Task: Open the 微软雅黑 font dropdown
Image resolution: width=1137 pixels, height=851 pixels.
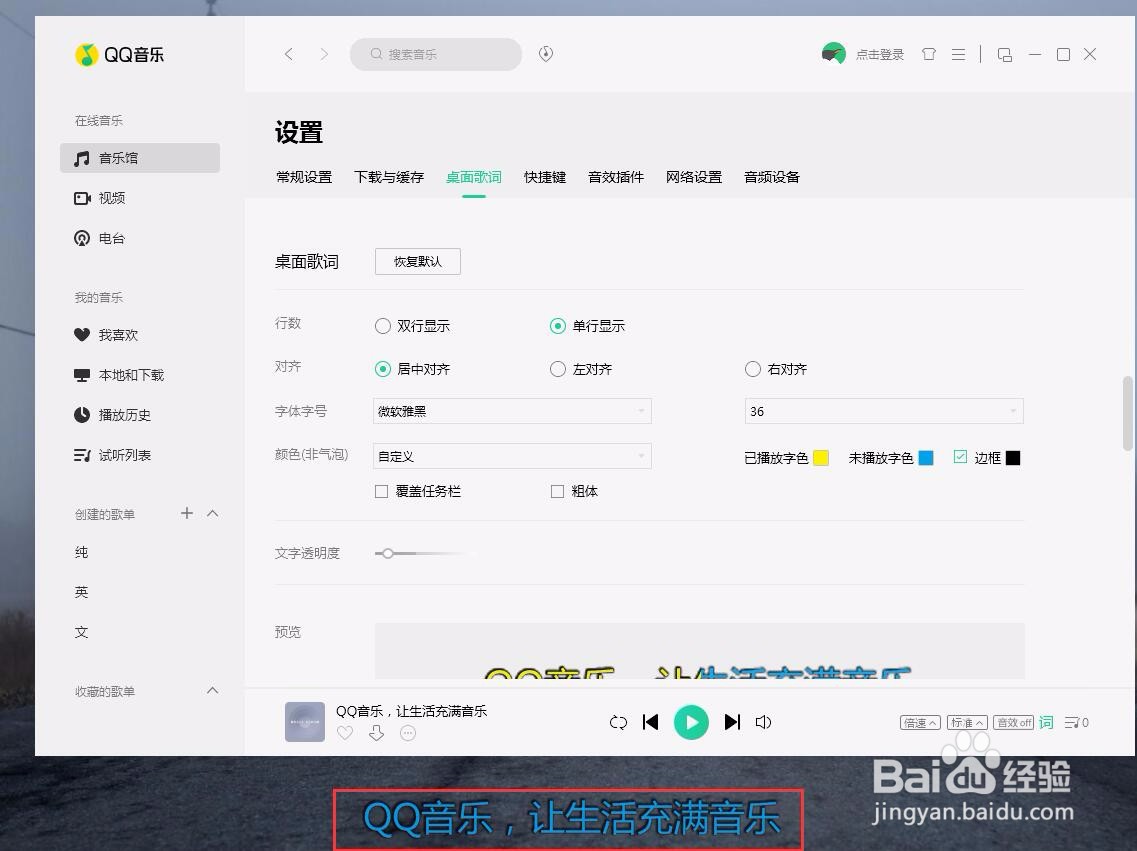Action: point(511,411)
